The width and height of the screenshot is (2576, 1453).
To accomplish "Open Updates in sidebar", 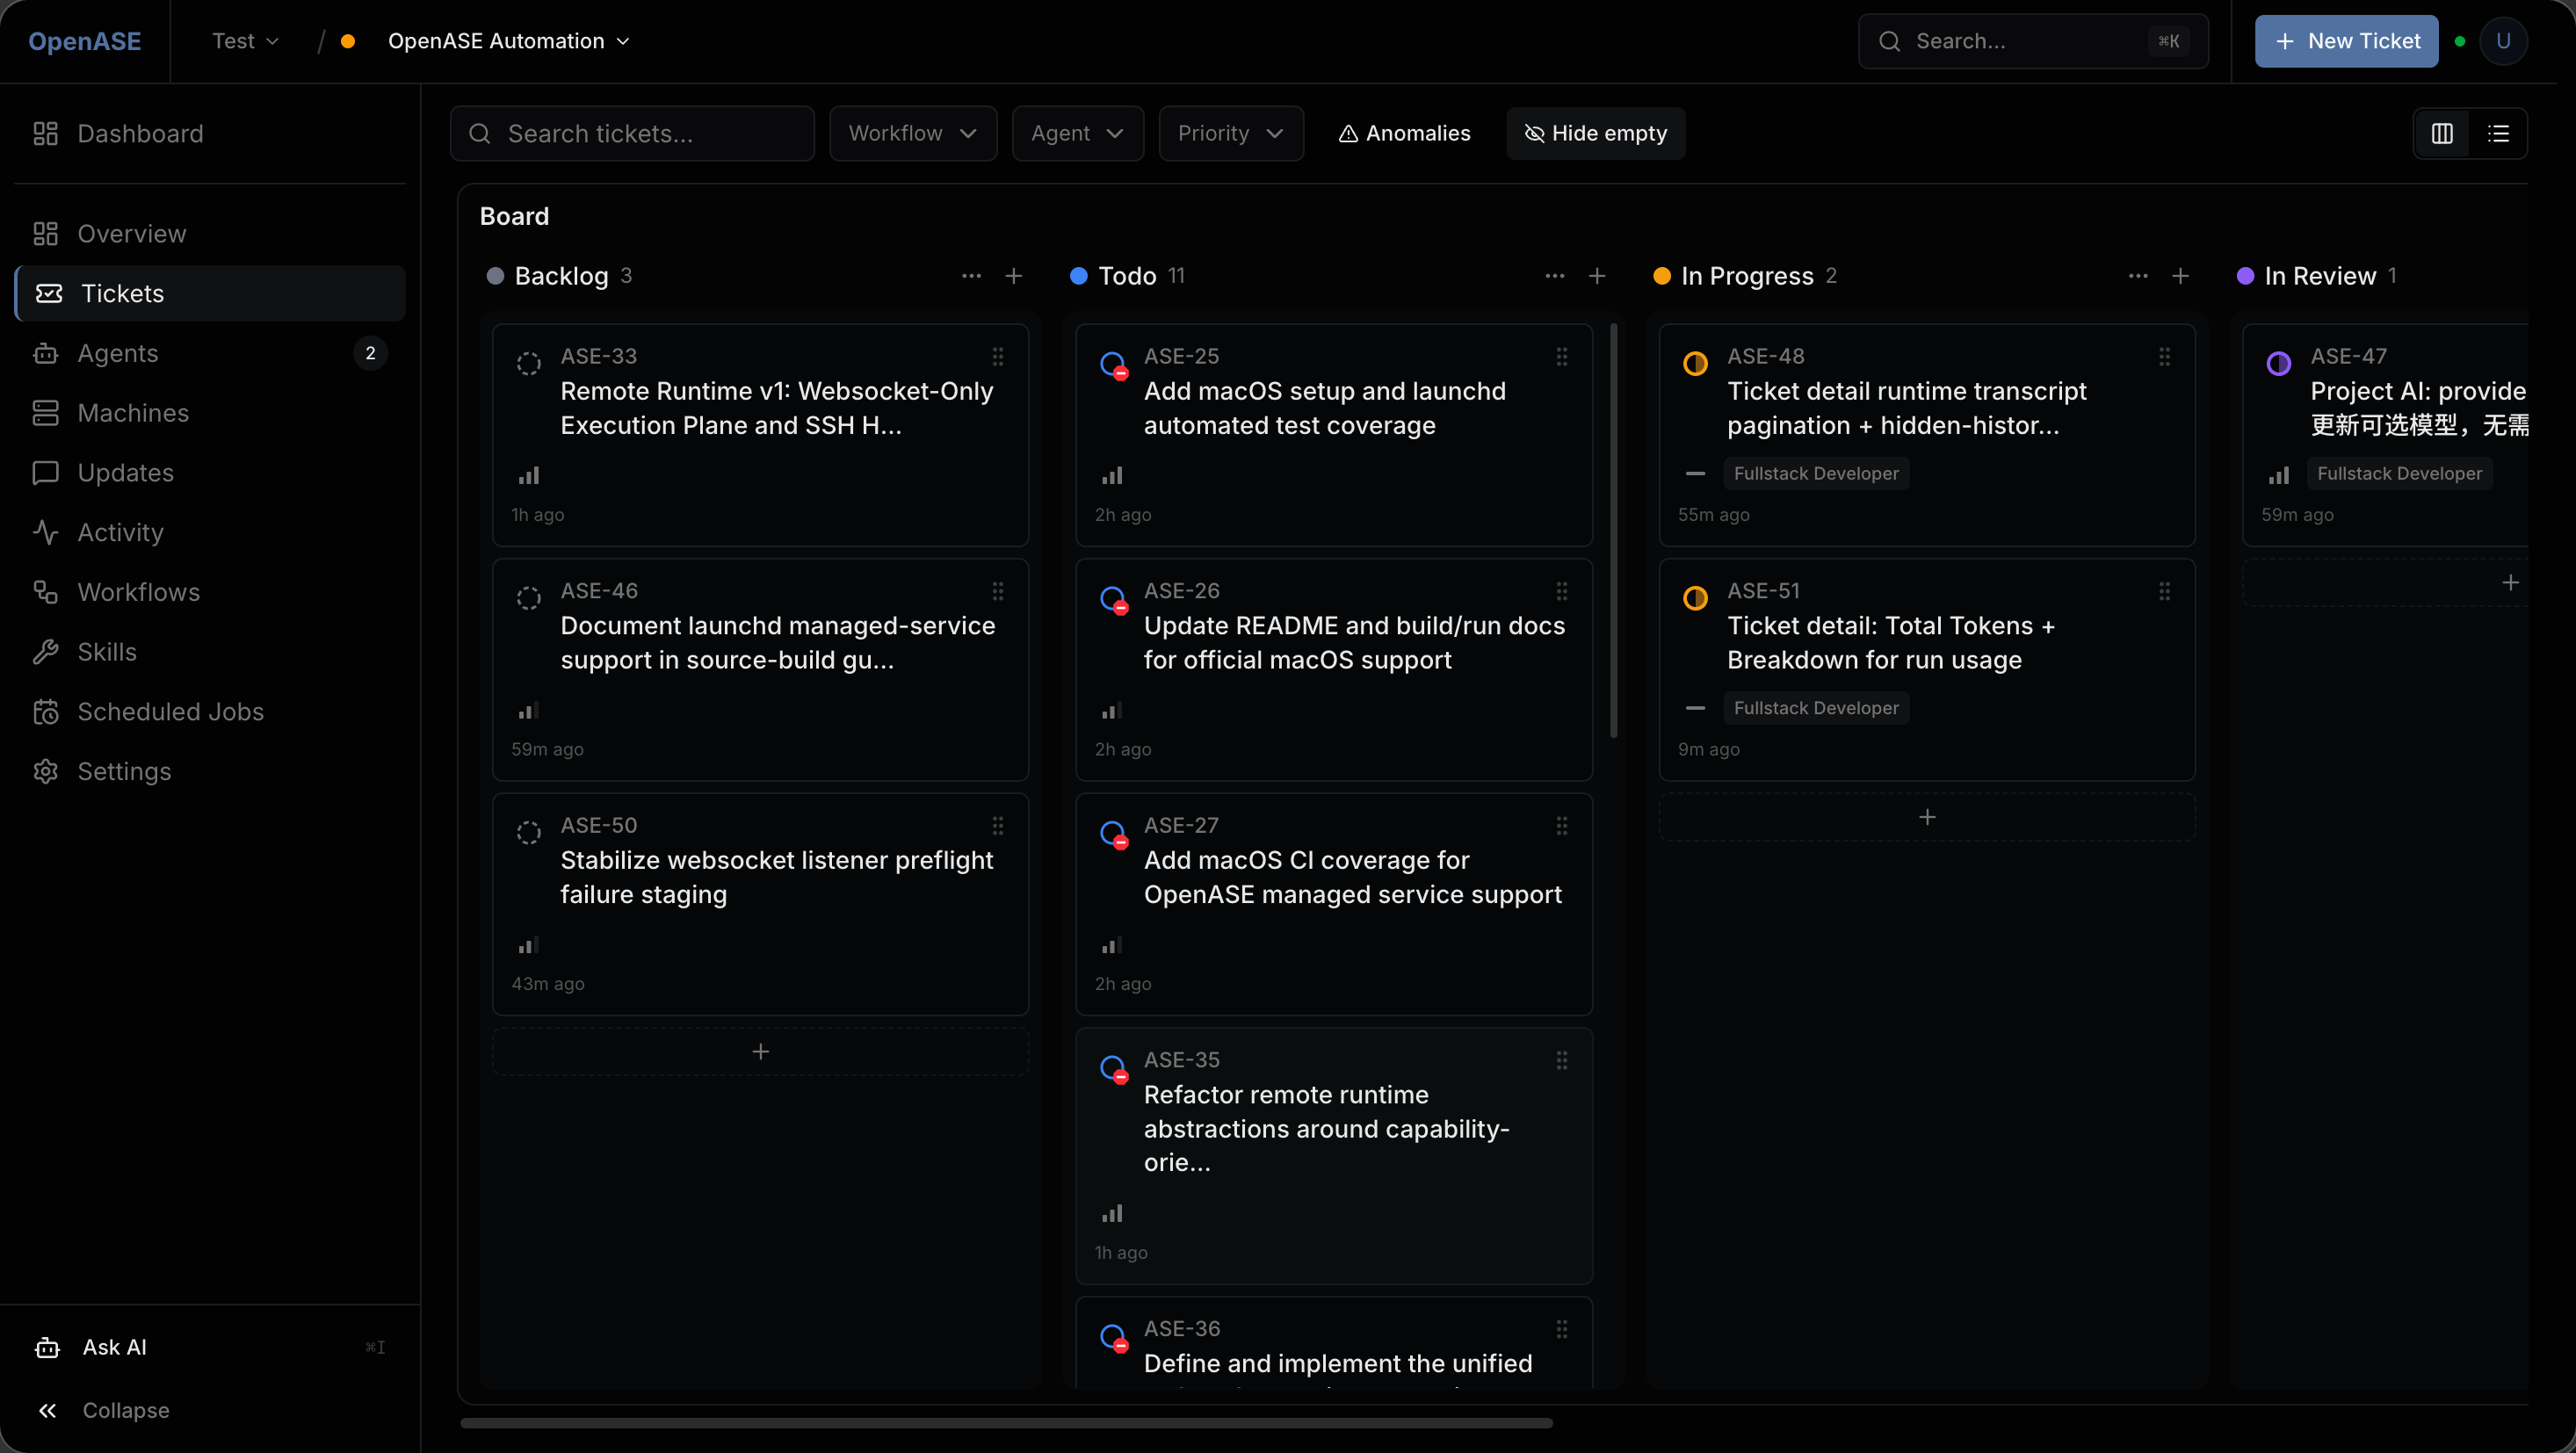I will [x=211, y=473].
